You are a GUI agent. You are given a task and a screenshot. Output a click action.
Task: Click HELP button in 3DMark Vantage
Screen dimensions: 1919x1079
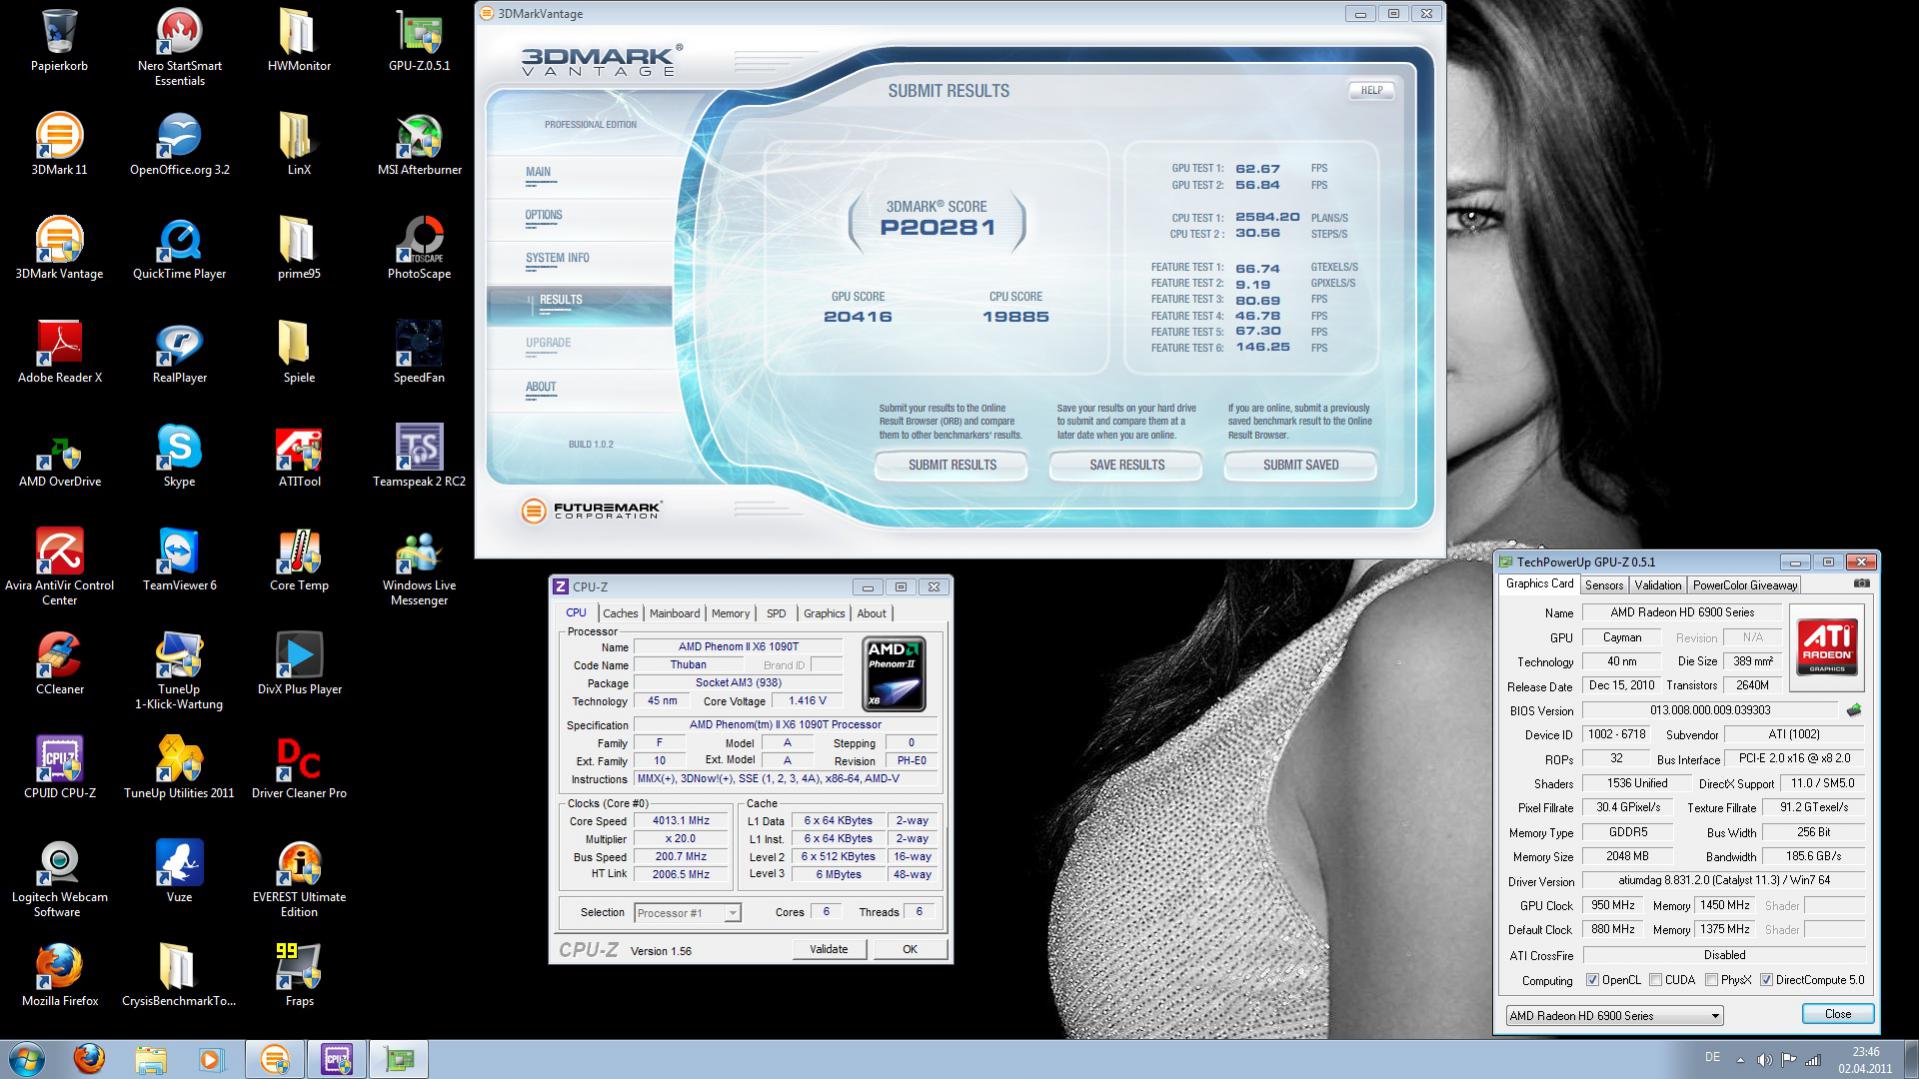[1371, 90]
